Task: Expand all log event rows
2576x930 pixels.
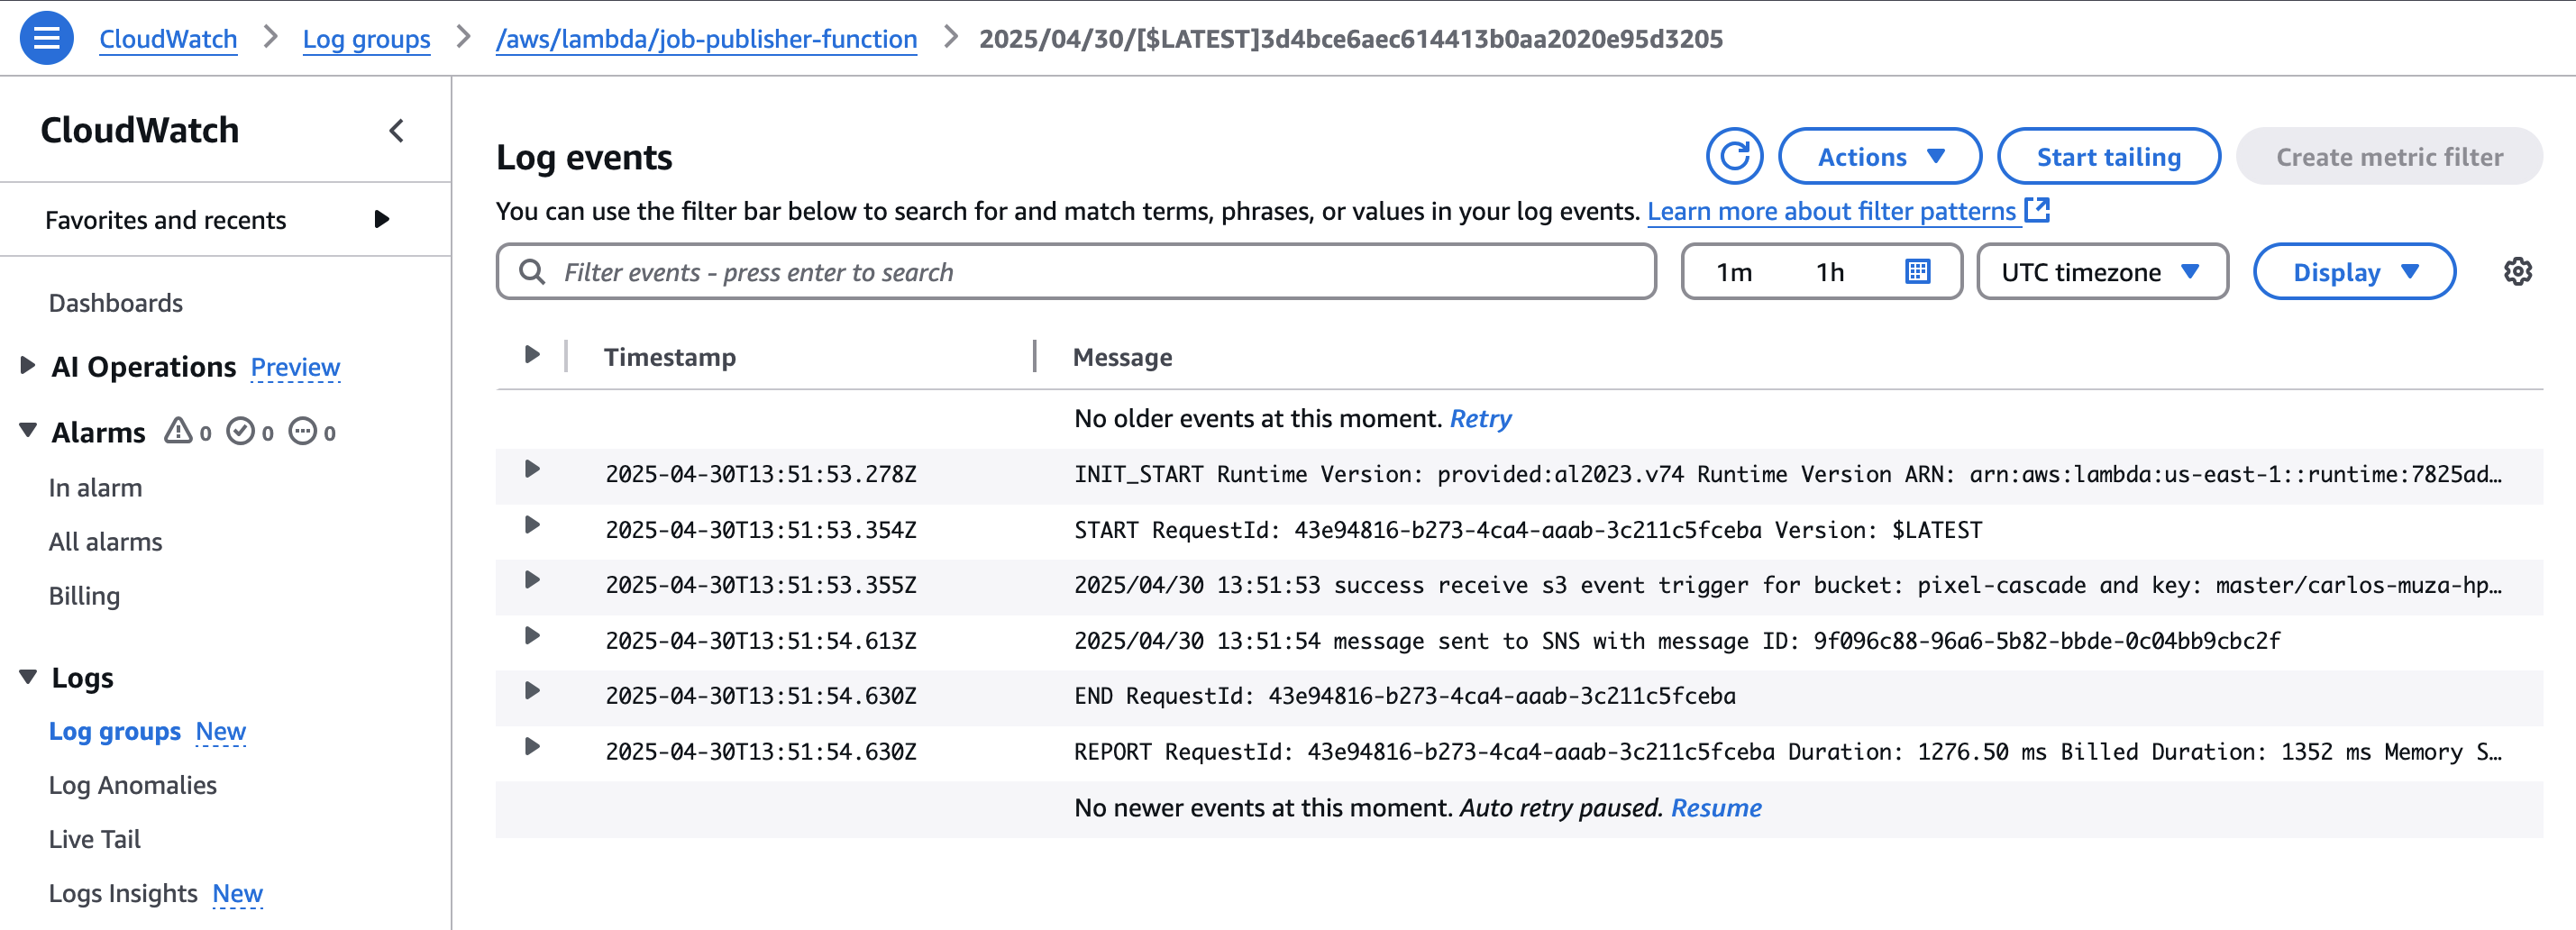Action: (x=532, y=355)
